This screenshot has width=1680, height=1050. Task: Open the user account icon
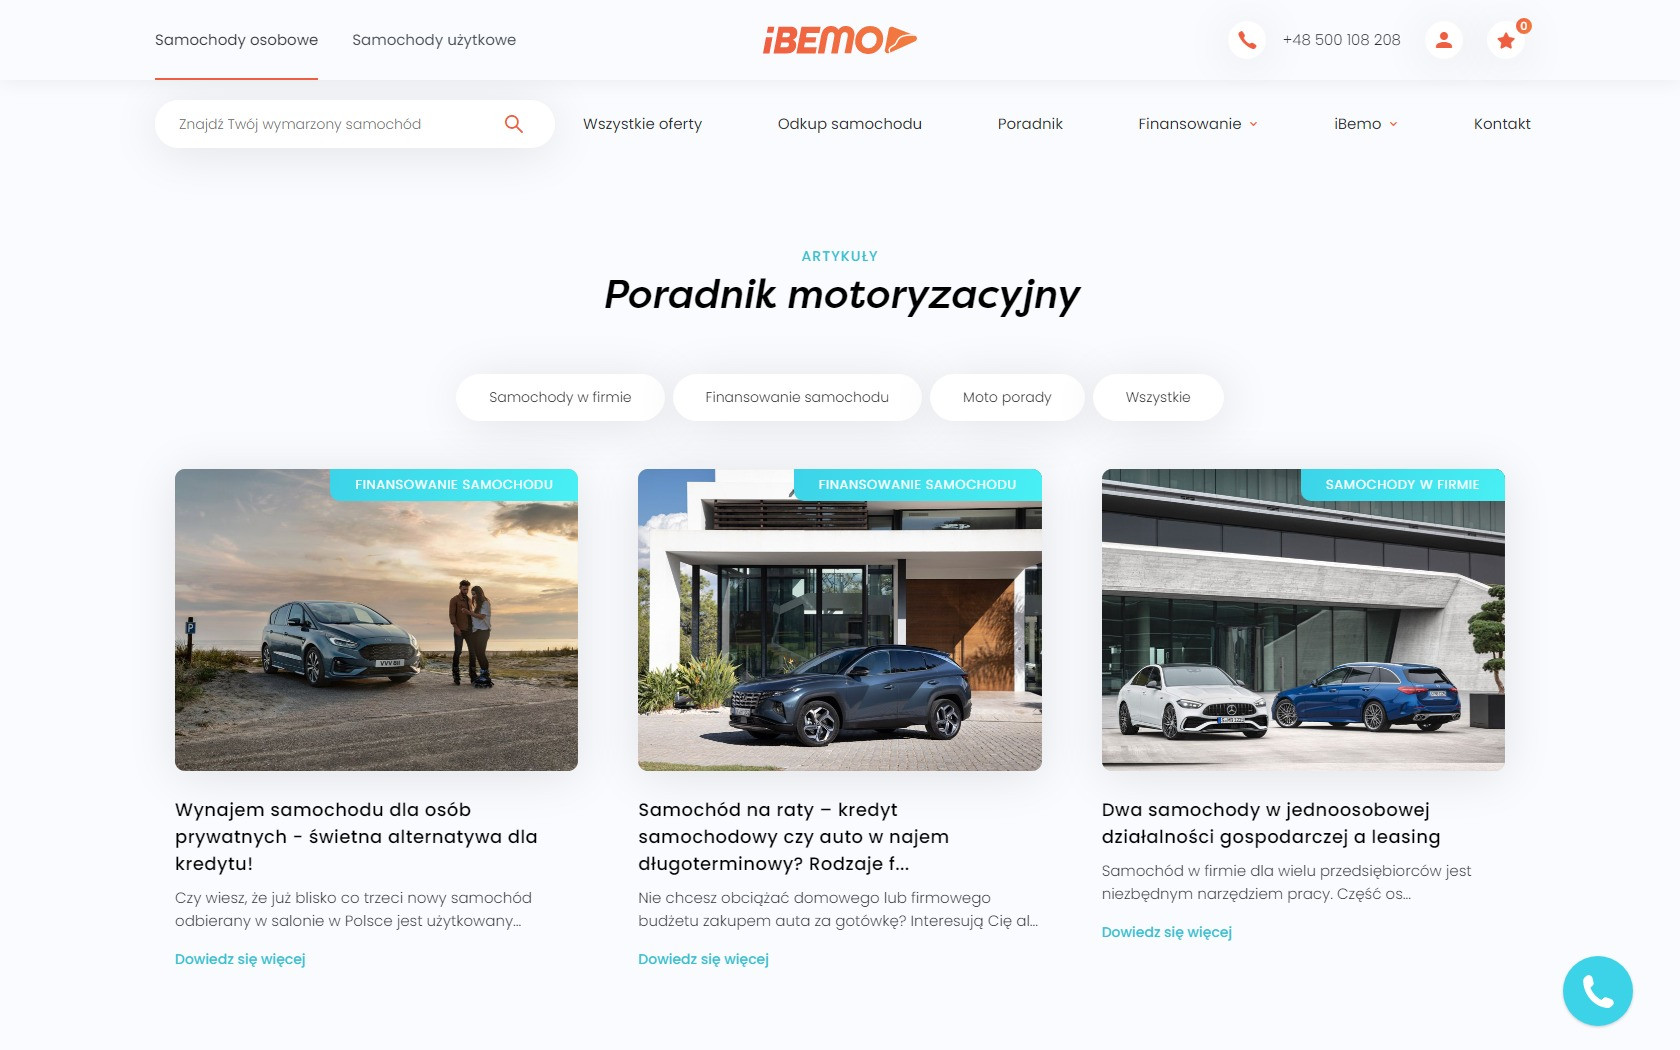pyautogui.click(x=1443, y=40)
